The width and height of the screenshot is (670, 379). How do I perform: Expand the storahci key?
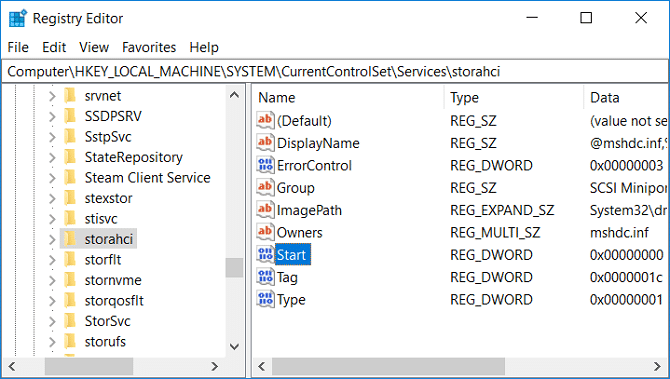(x=52, y=240)
